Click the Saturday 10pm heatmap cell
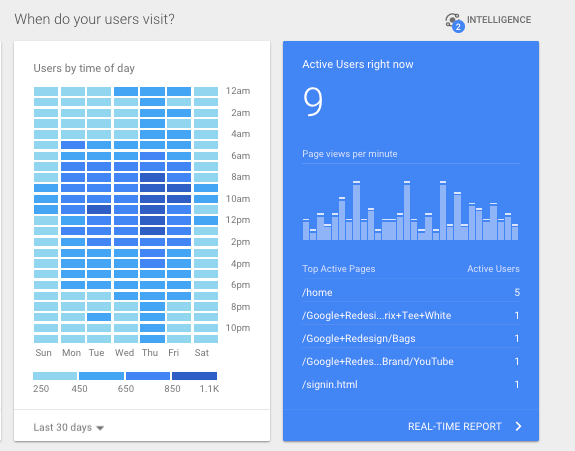 (x=206, y=328)
